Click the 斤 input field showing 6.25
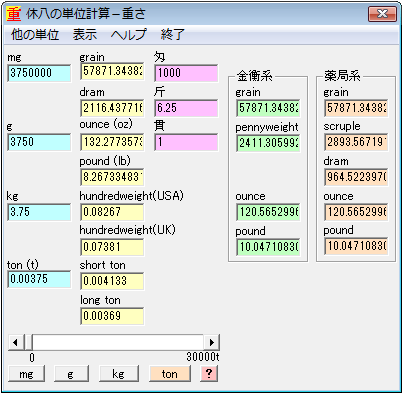The height and width of the screenshot is (395, 402). (x=186, y=108)
